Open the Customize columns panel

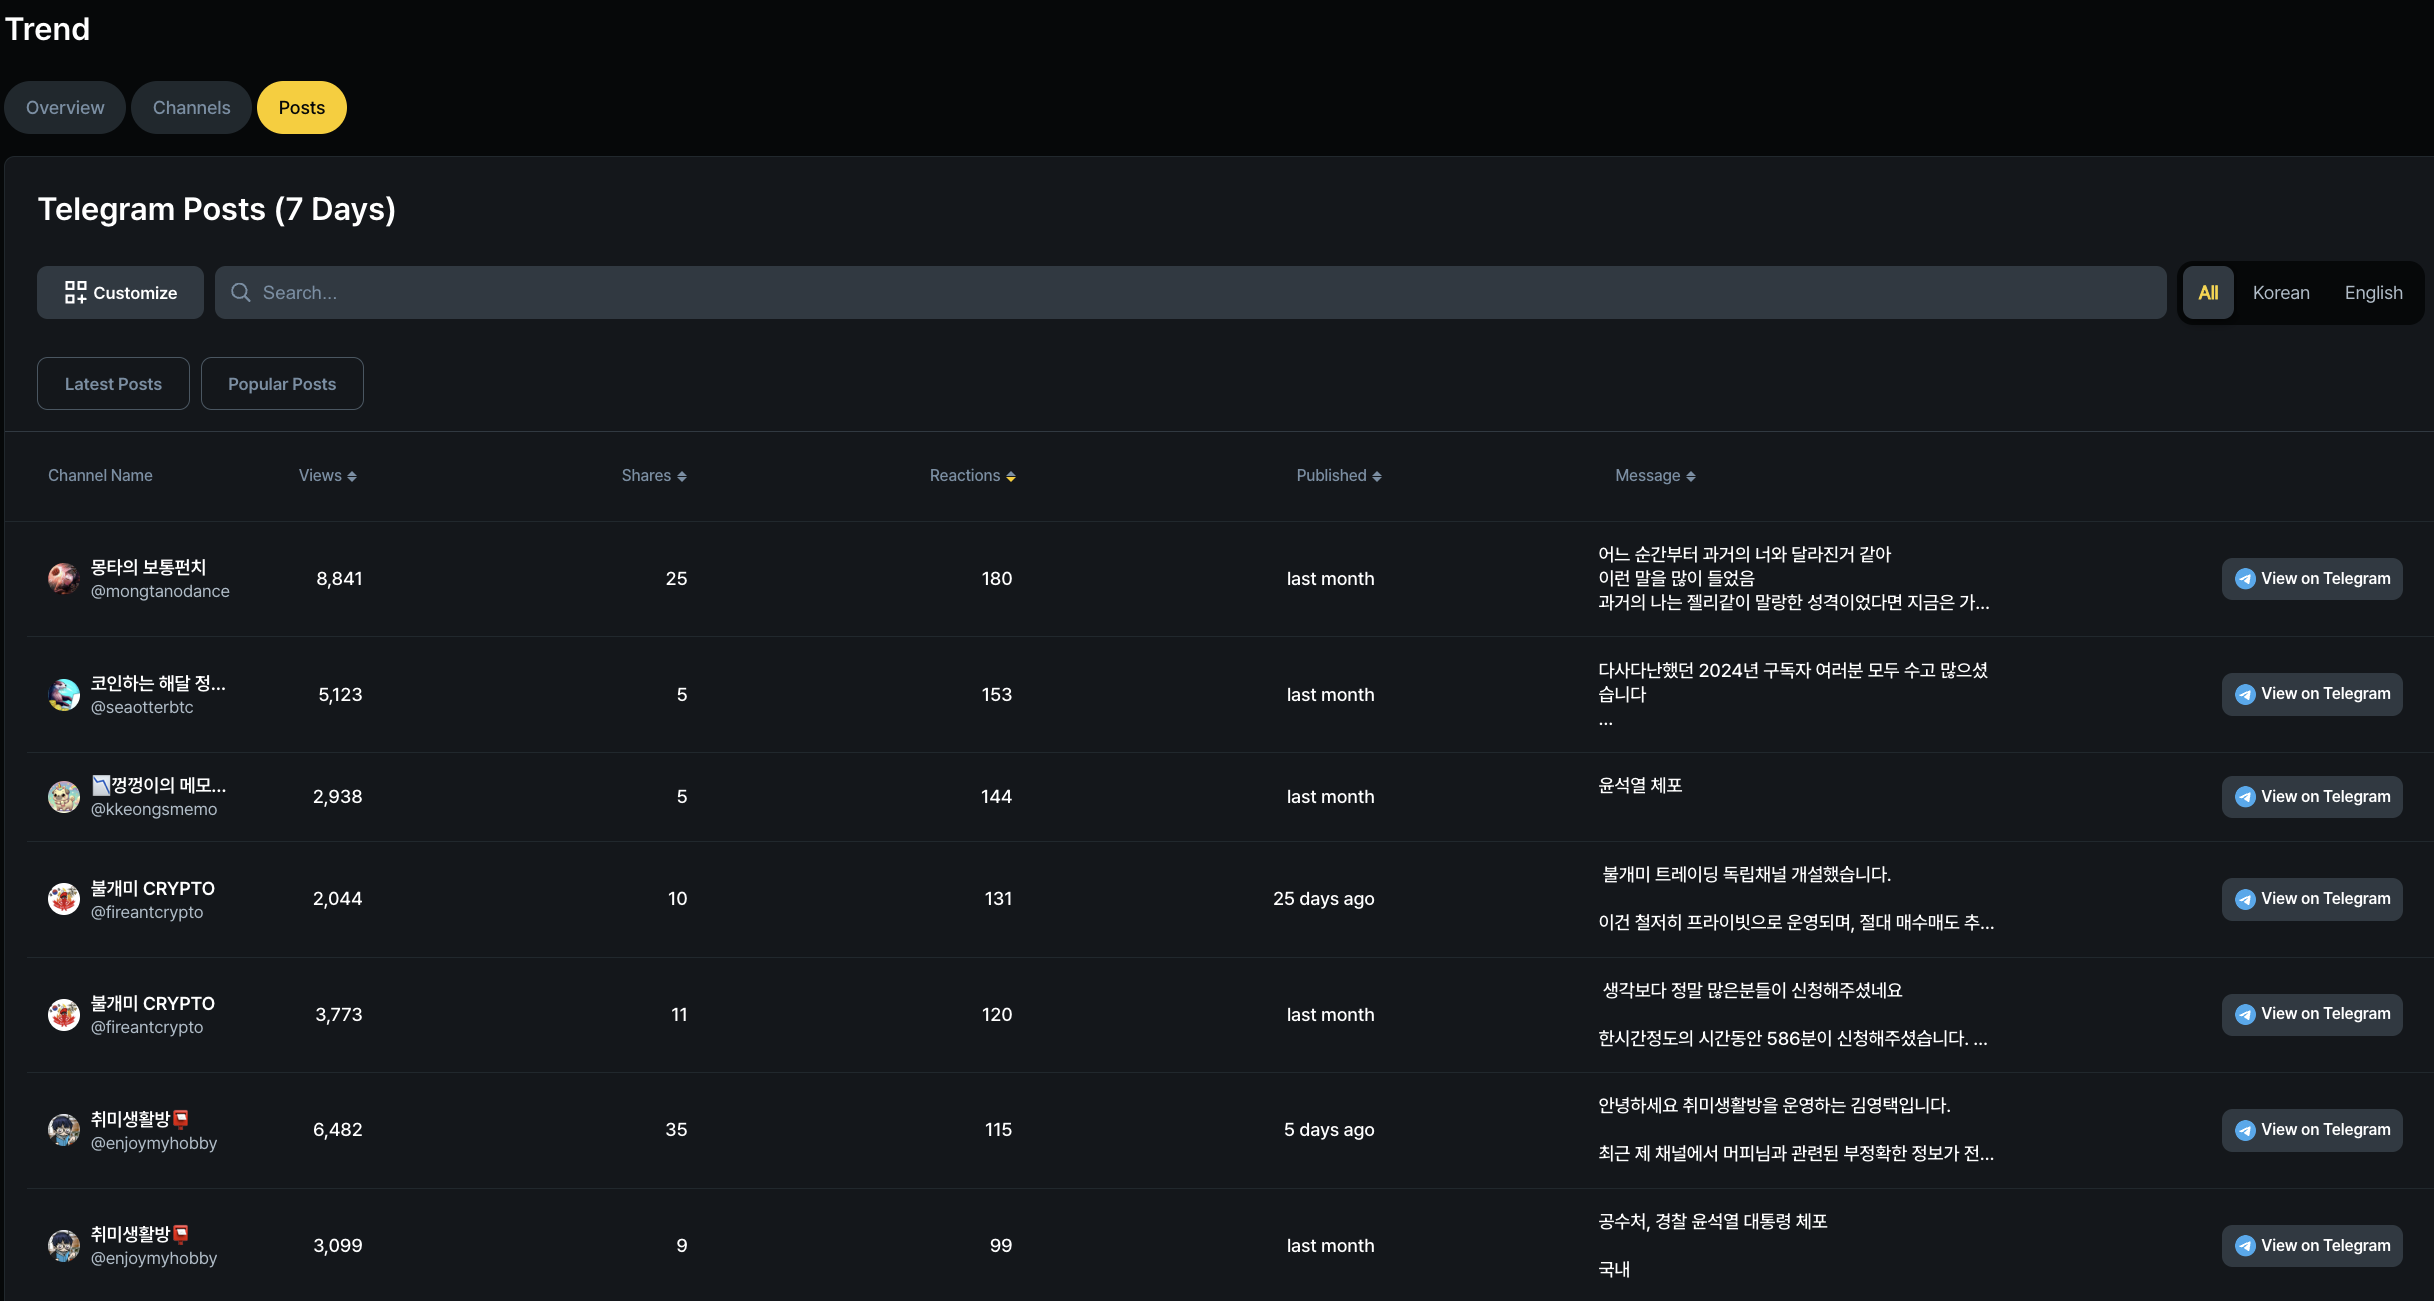click(120, 293)
